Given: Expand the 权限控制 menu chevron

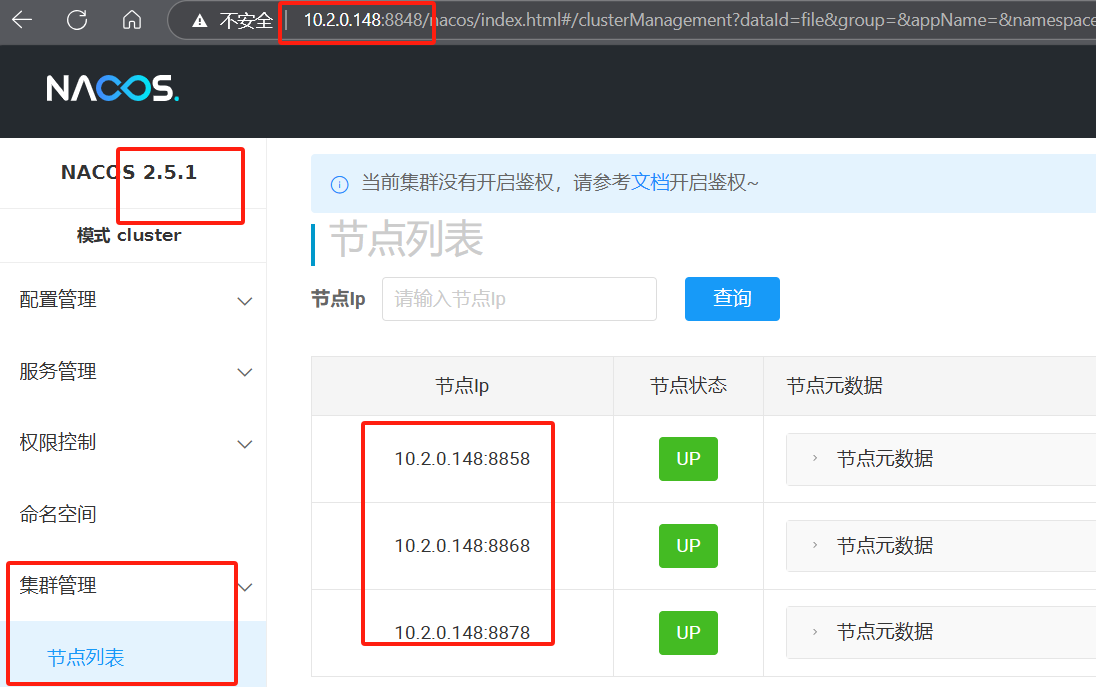Looking at the screenshot, I should point(245,444).
